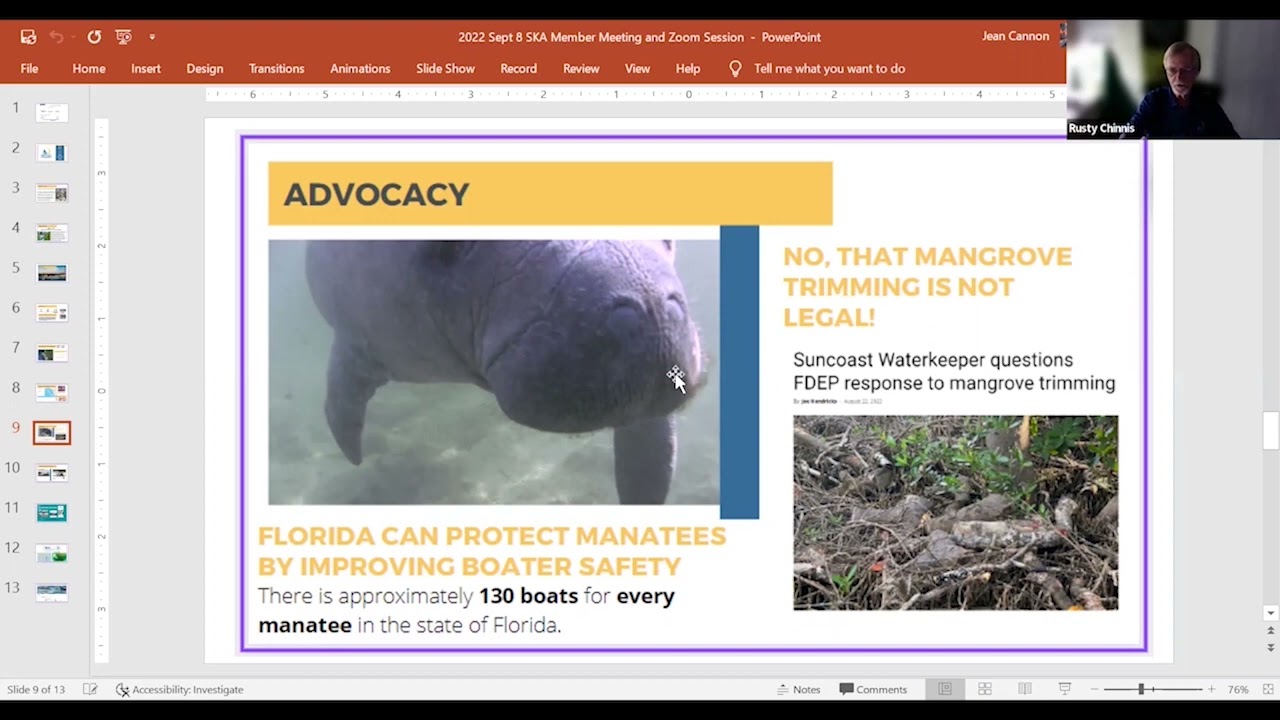Click the zoom slider handle
Image resolution: width=1280 pixels, height=720 pixels.
point(1140,689)
